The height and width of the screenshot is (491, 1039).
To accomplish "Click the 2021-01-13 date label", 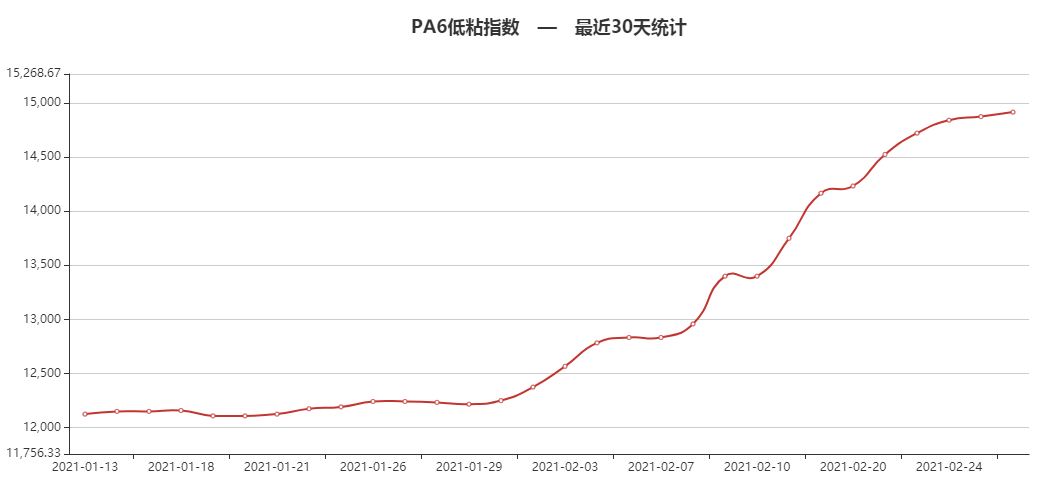I will 85,466.
